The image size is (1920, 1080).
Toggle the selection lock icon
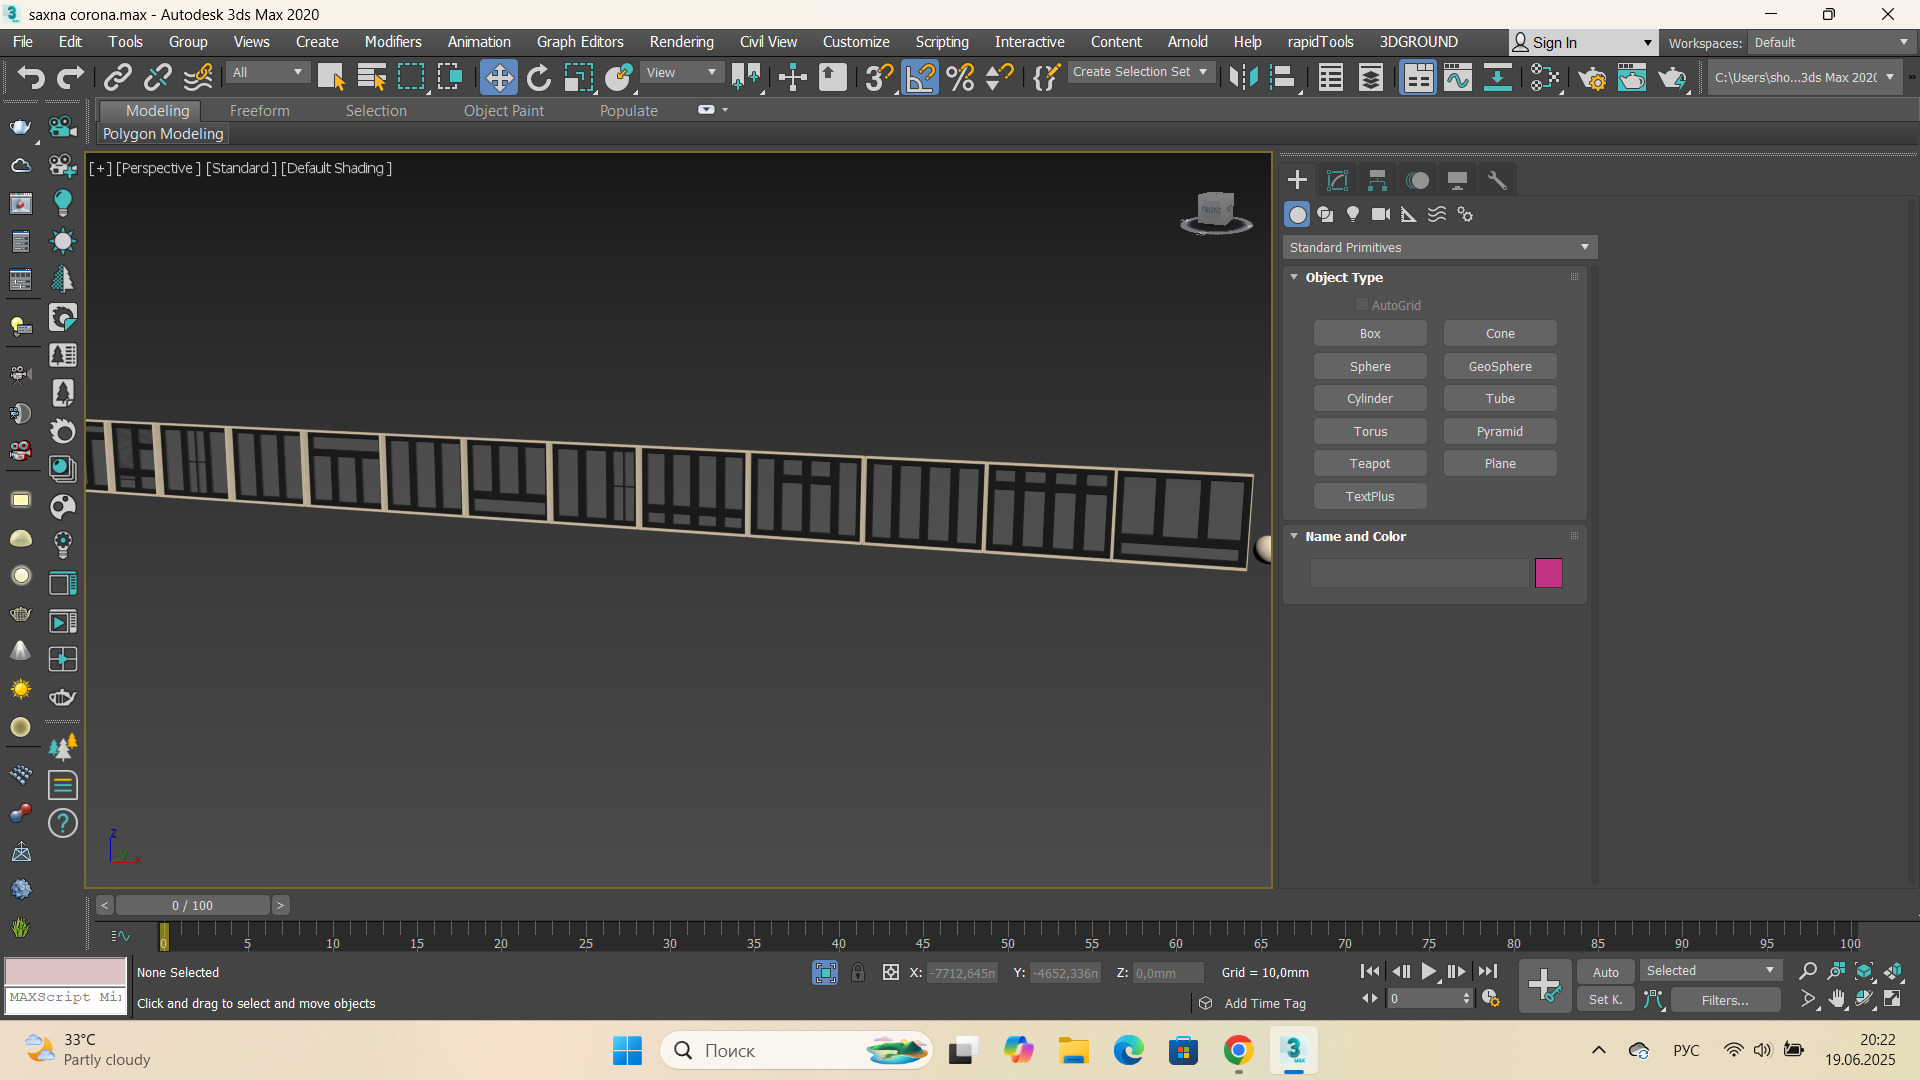pos(858,972)
